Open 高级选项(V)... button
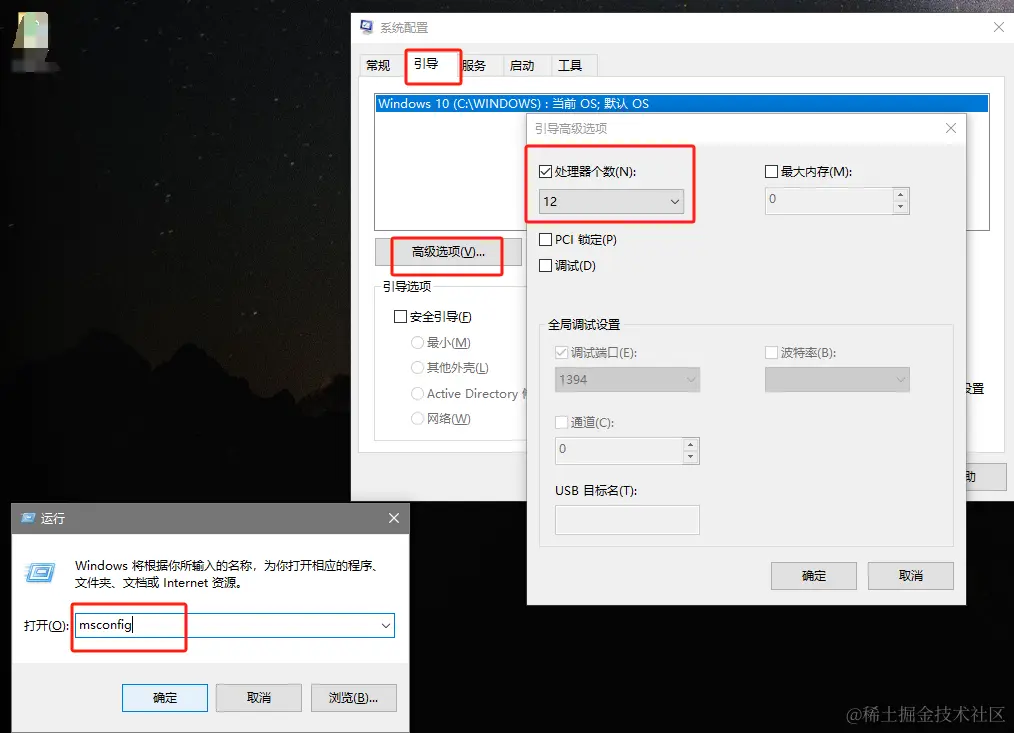Image resolution: width=1014 pixels, height=733 pixels. click(x=448, y=252)
